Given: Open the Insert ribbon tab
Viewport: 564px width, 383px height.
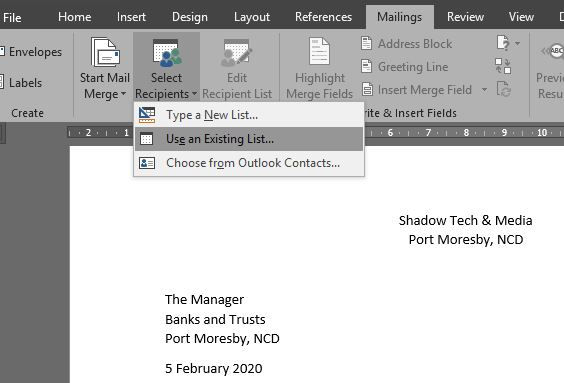Looking at the screenshot, I should click(x=131, y=17).
